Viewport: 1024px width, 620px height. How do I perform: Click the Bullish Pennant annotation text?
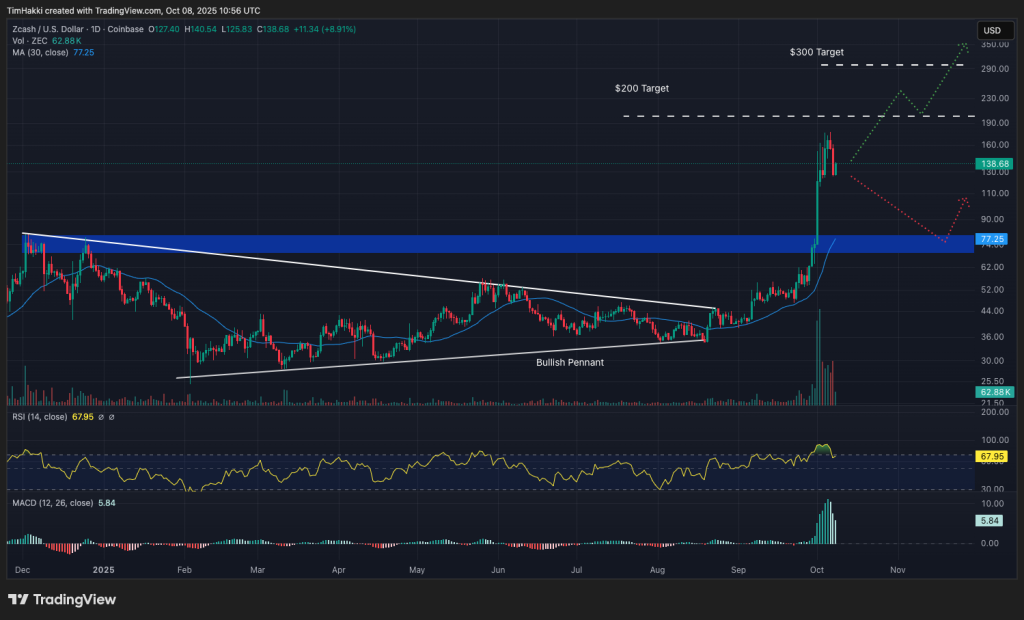point(570,363)
